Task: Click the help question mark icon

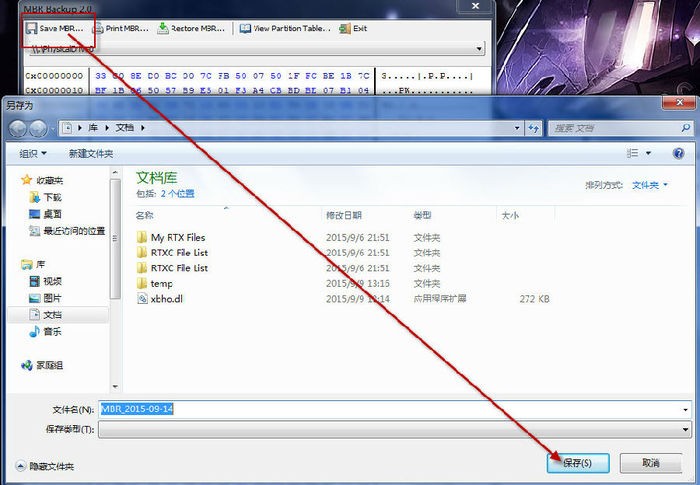Action: tap(679, 153)
